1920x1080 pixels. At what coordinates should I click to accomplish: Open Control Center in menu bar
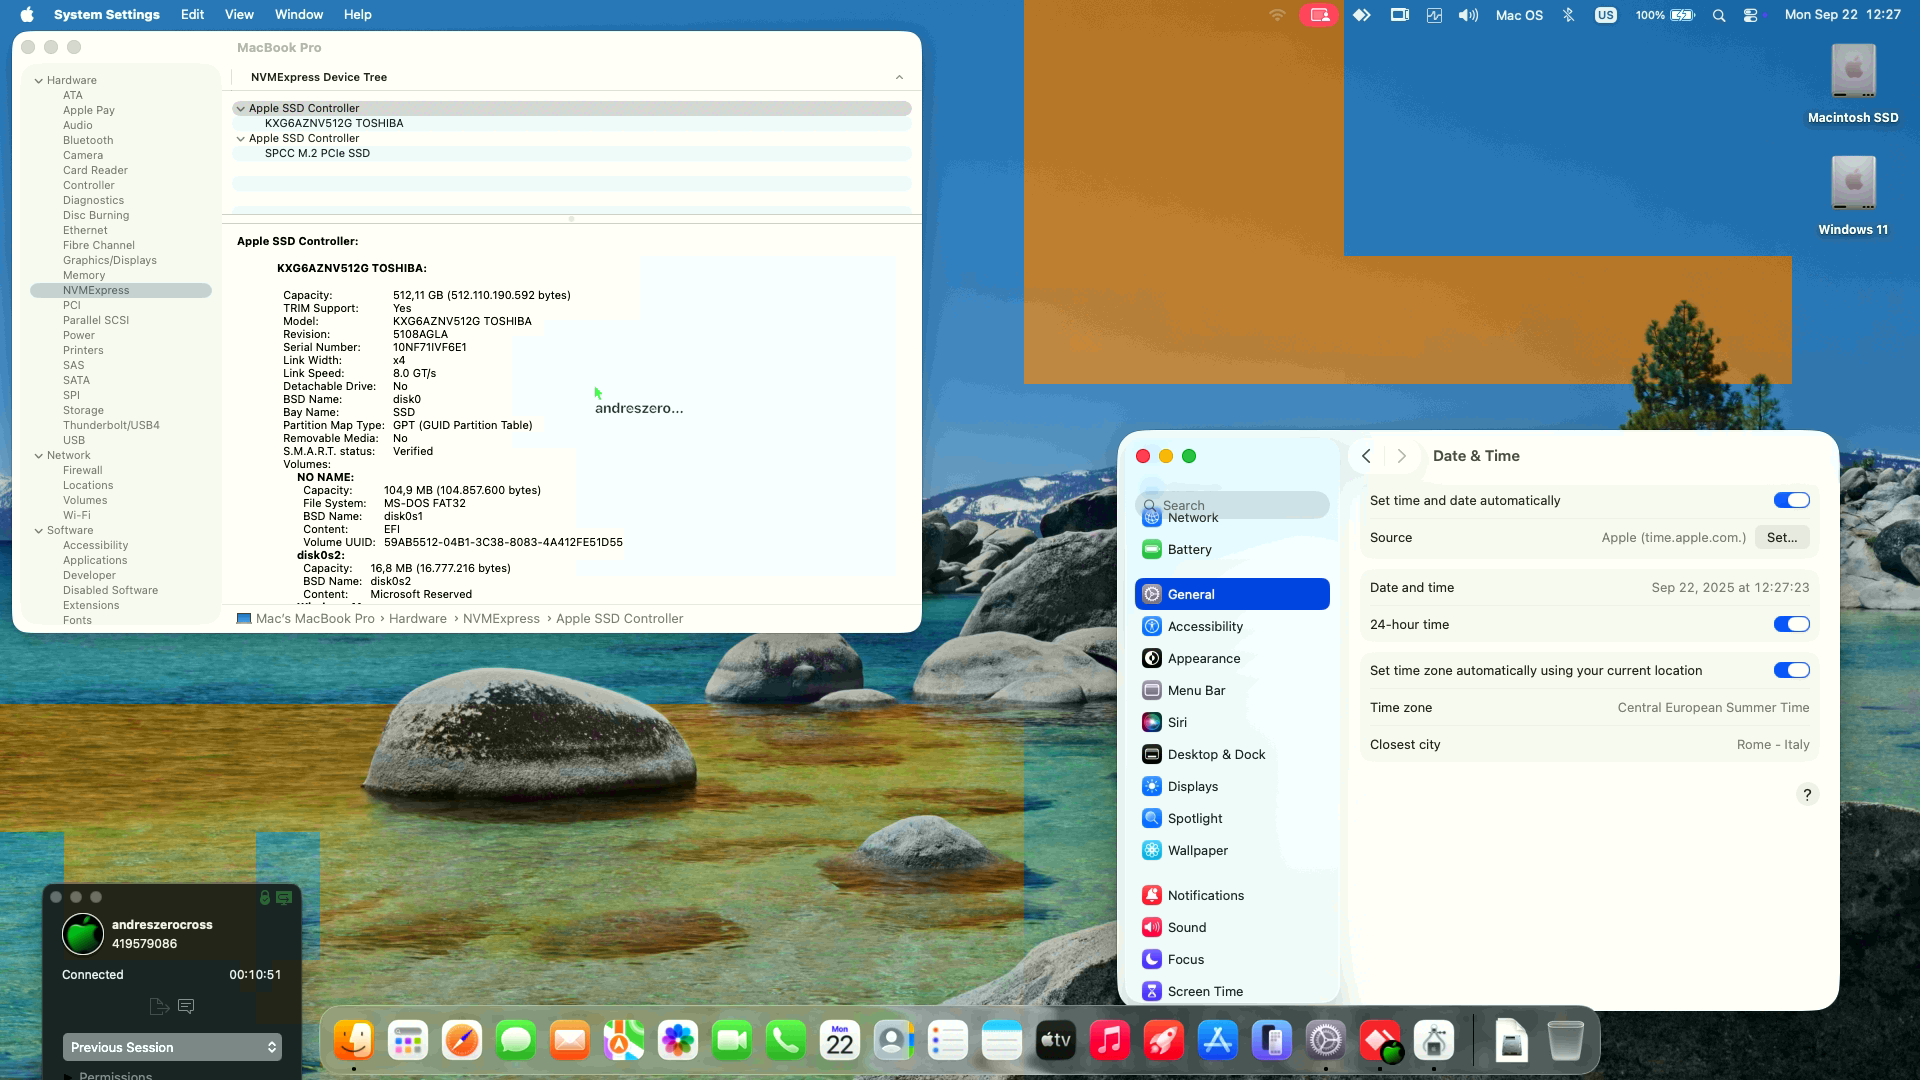(1751, 15)
